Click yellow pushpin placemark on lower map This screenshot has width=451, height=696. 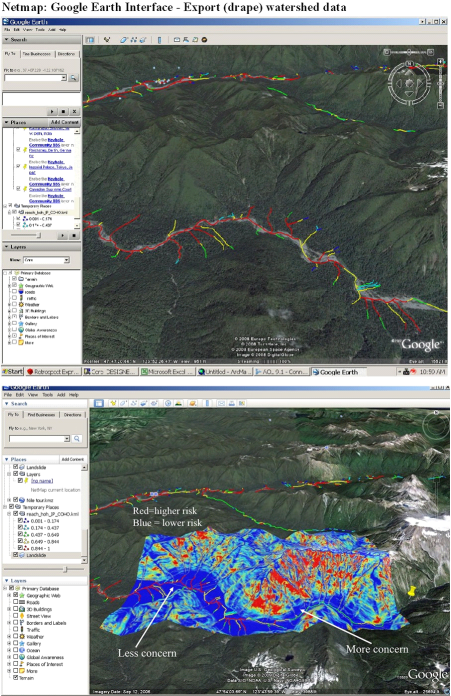point(412,591)
